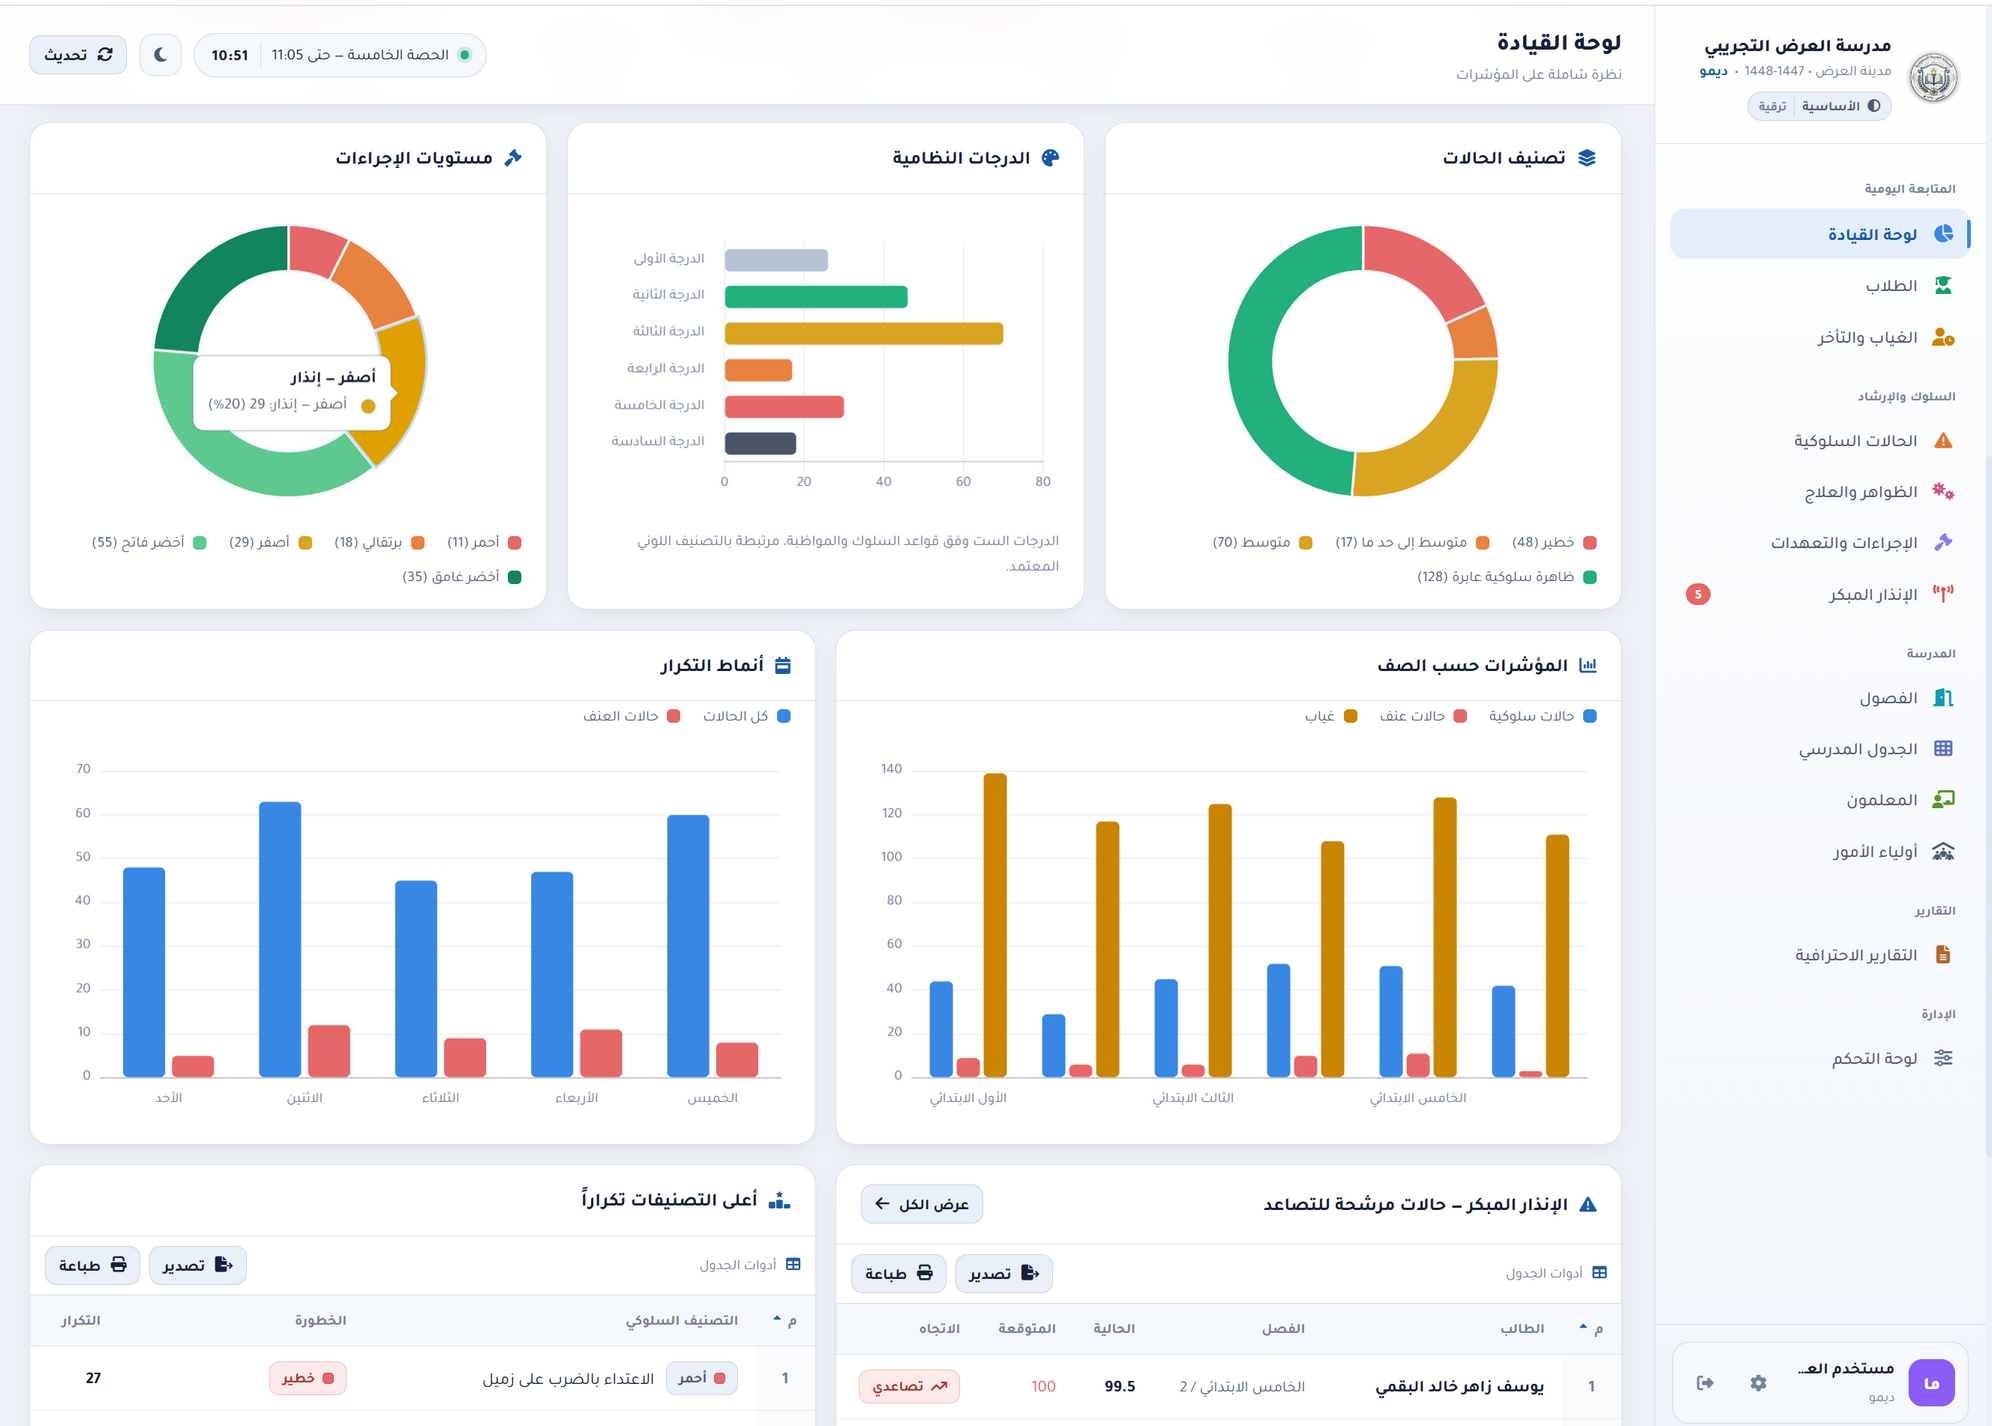Toggle dark mode moon icon
The width and height of the screenshot is (1992, 1426).
point(160,55)
